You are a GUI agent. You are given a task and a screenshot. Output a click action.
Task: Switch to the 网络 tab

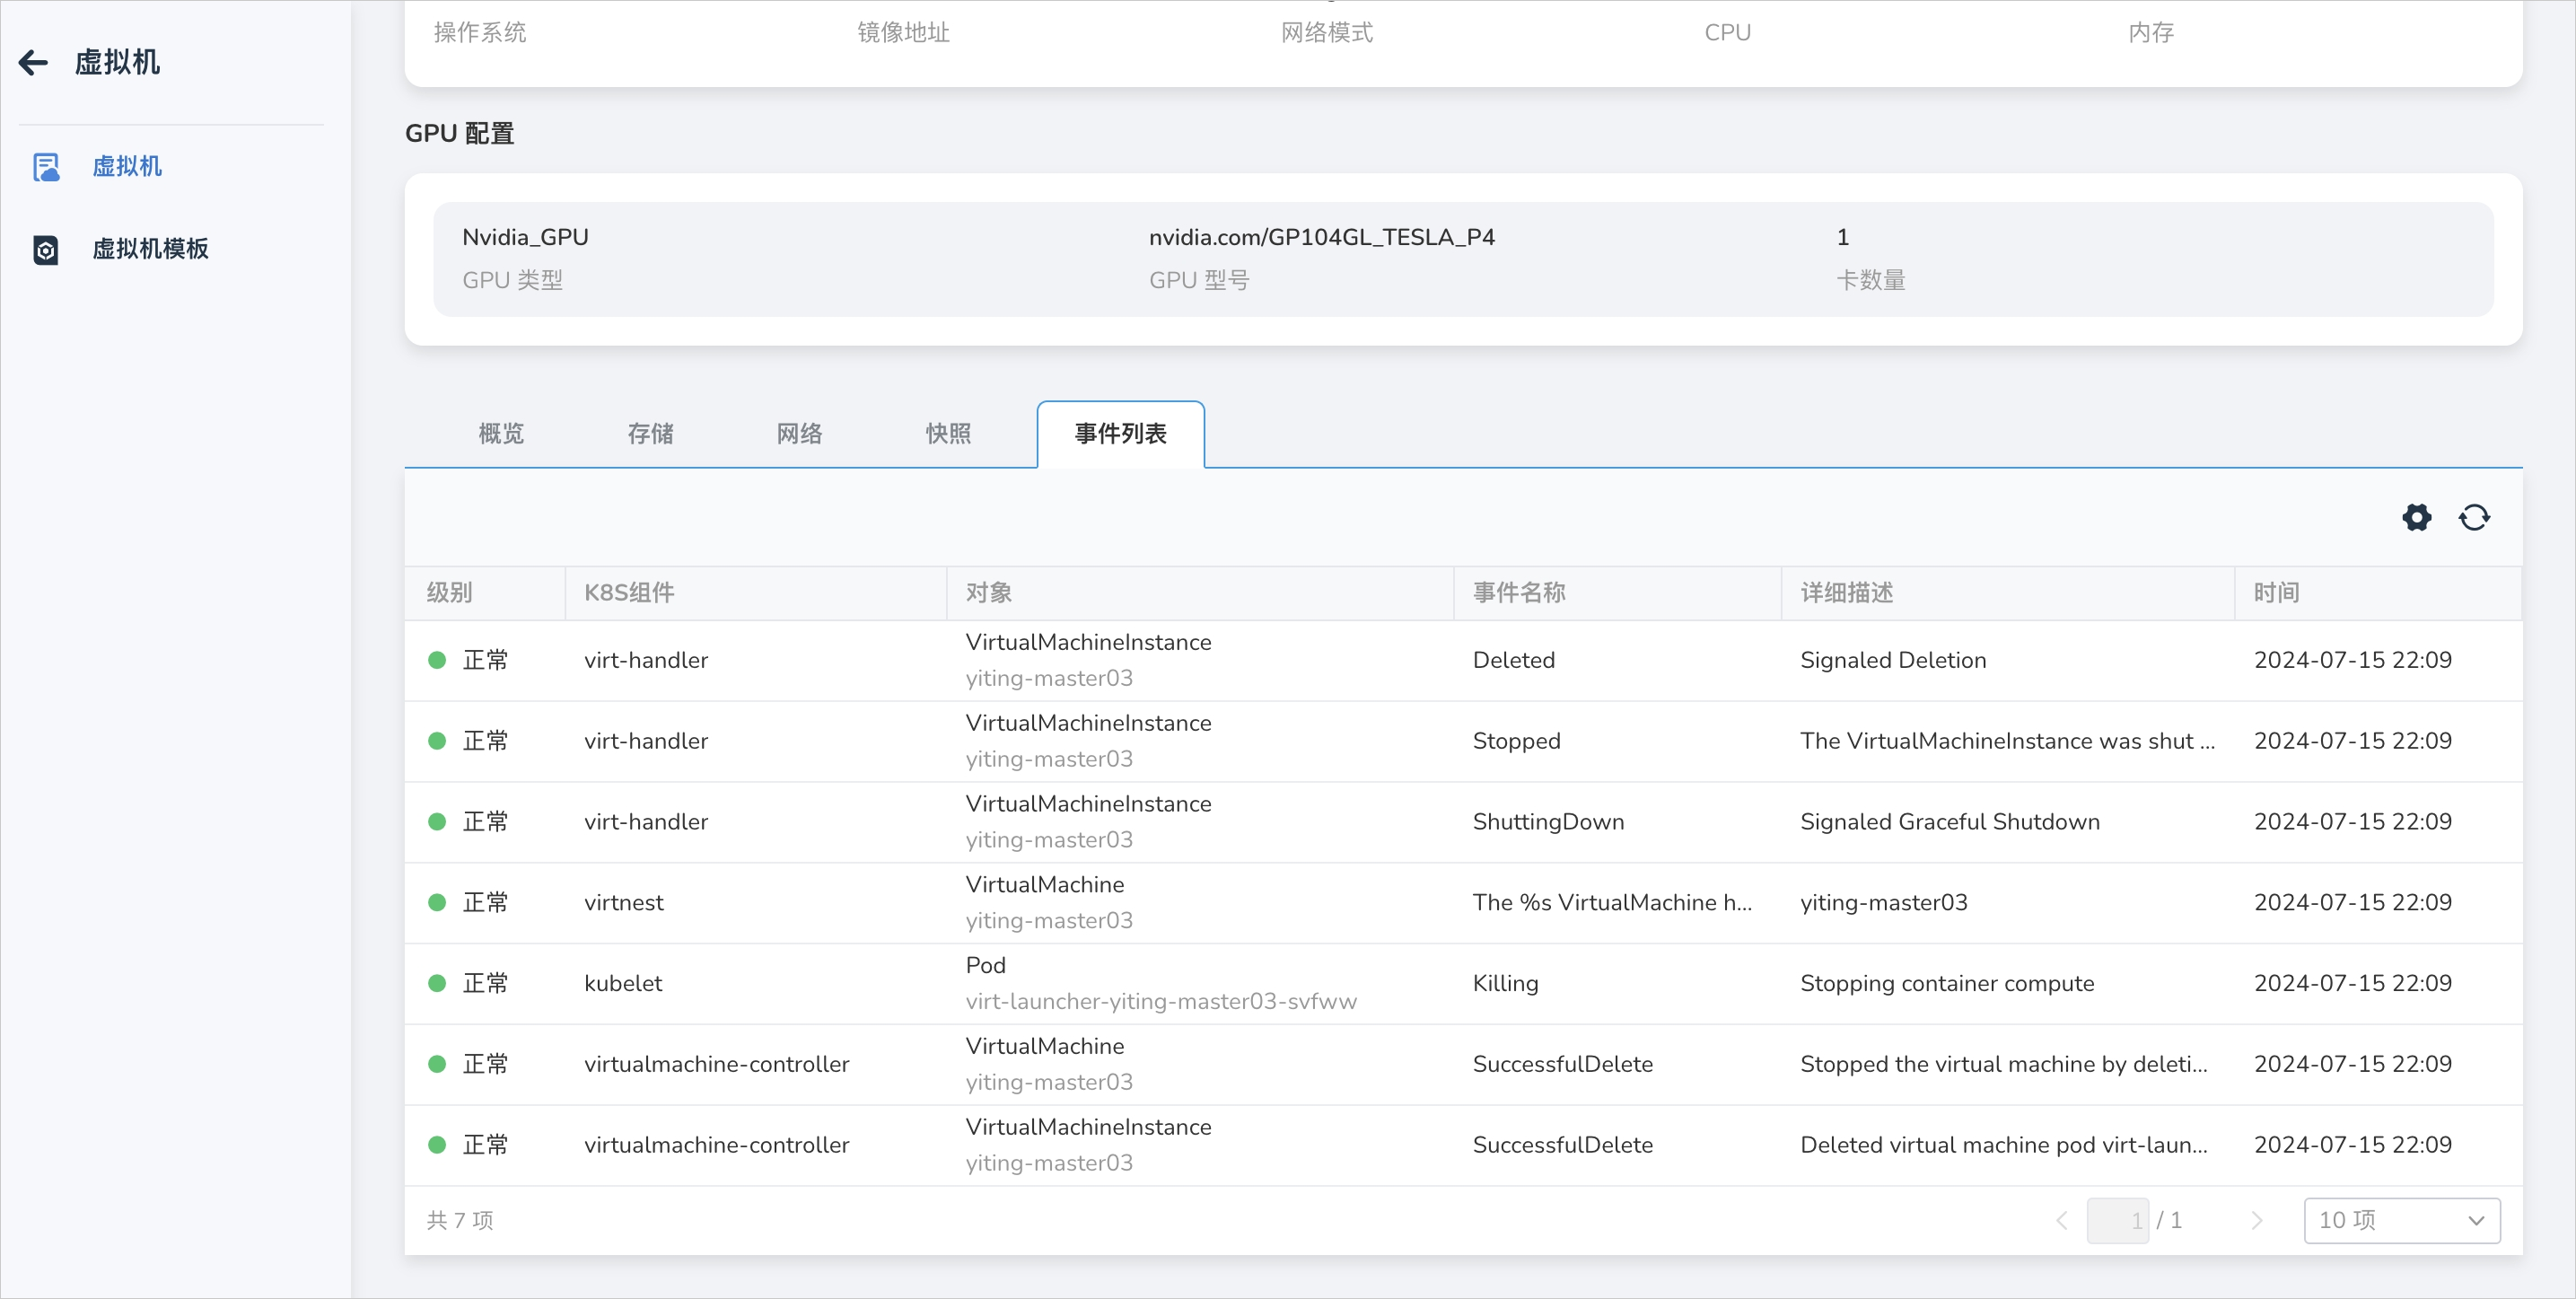point(799,433)
